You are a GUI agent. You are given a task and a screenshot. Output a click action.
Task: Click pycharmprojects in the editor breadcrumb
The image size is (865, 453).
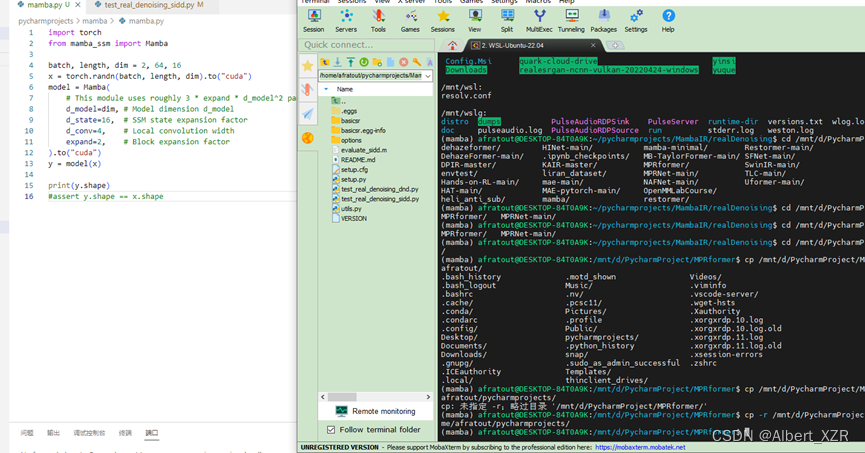coord(45,21)
